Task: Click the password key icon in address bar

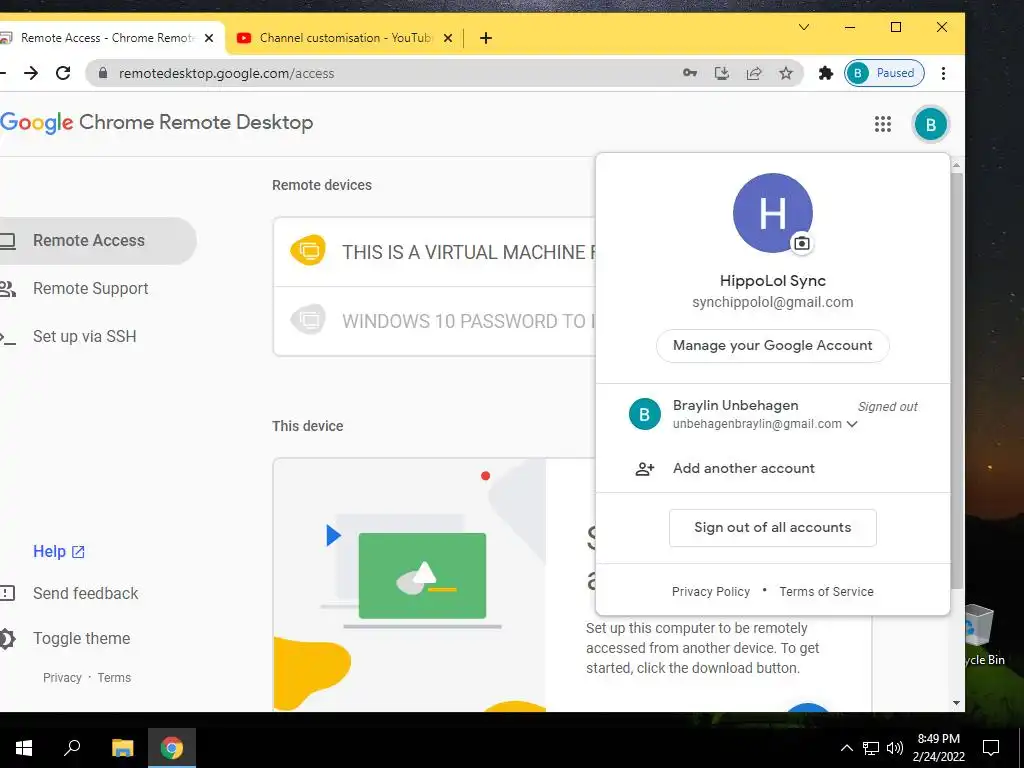Action: pyautogui.click(x=690, y=73)
